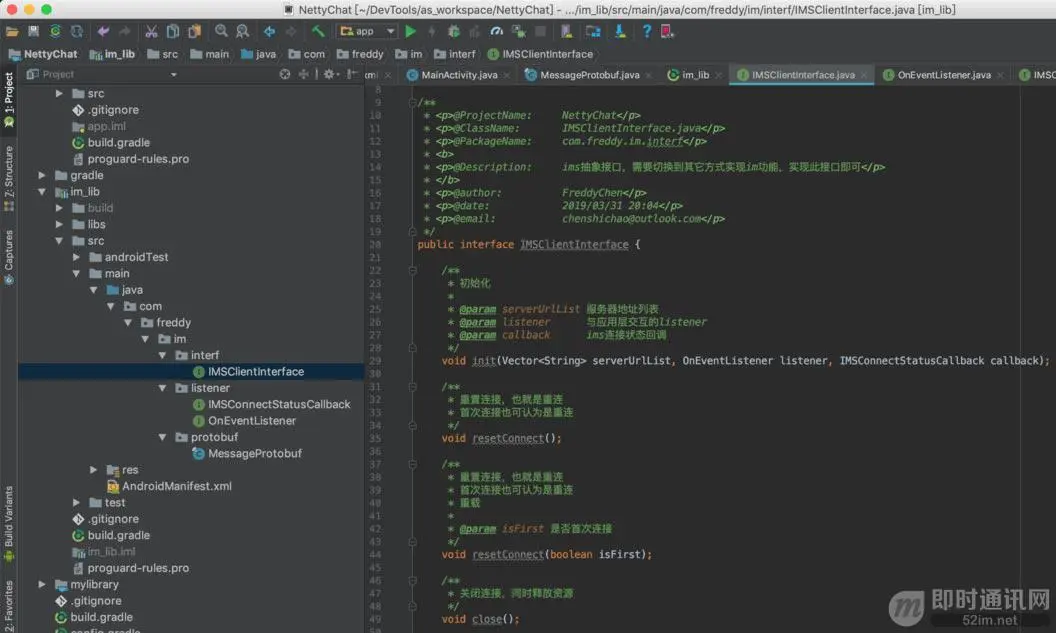This screenshot has height=633, width=1056.
Task: Click the Save All toolbar icon
Action: (x=34, y=31)
